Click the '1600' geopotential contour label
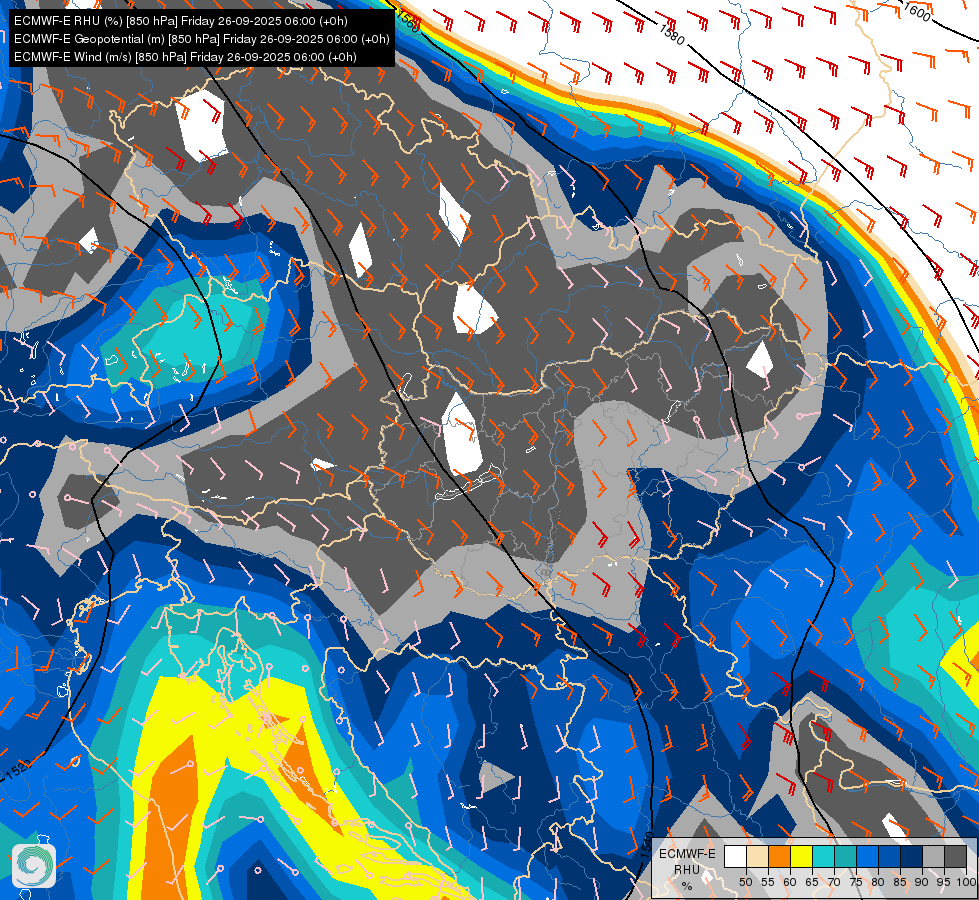 pyautogui.click(x=916, y=11)
